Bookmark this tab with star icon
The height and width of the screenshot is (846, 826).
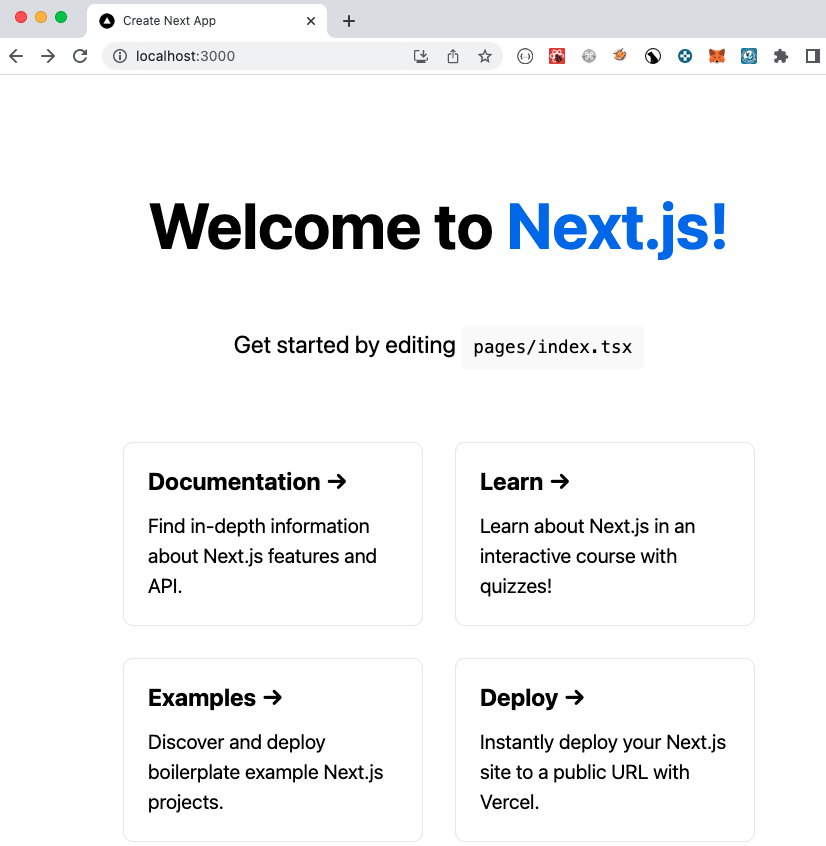[484, 56]
